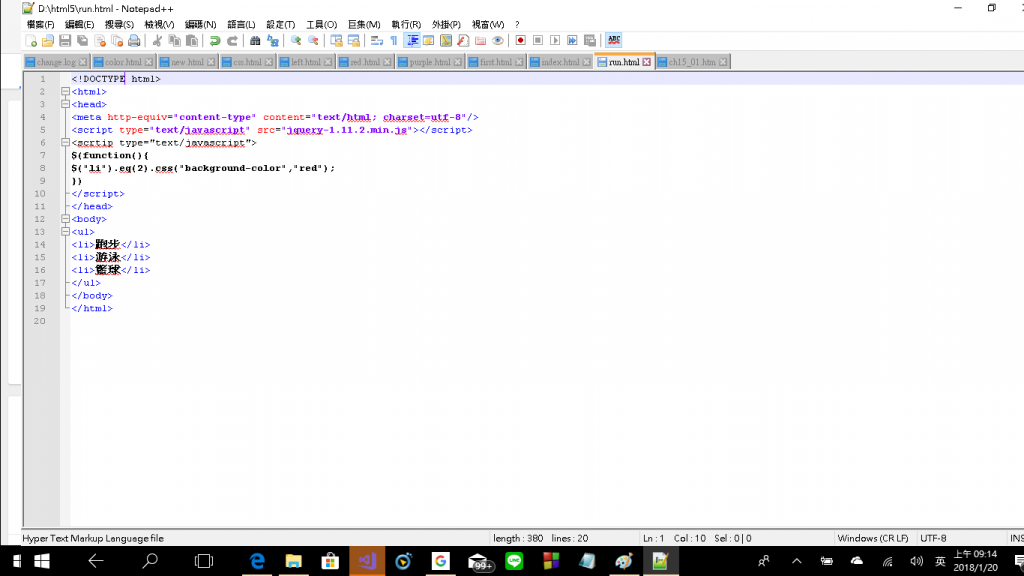Image resolution: width=1024 pixels, height=576 pixels.
Task: Close the left.html tab
Action: tap(328, 62)
